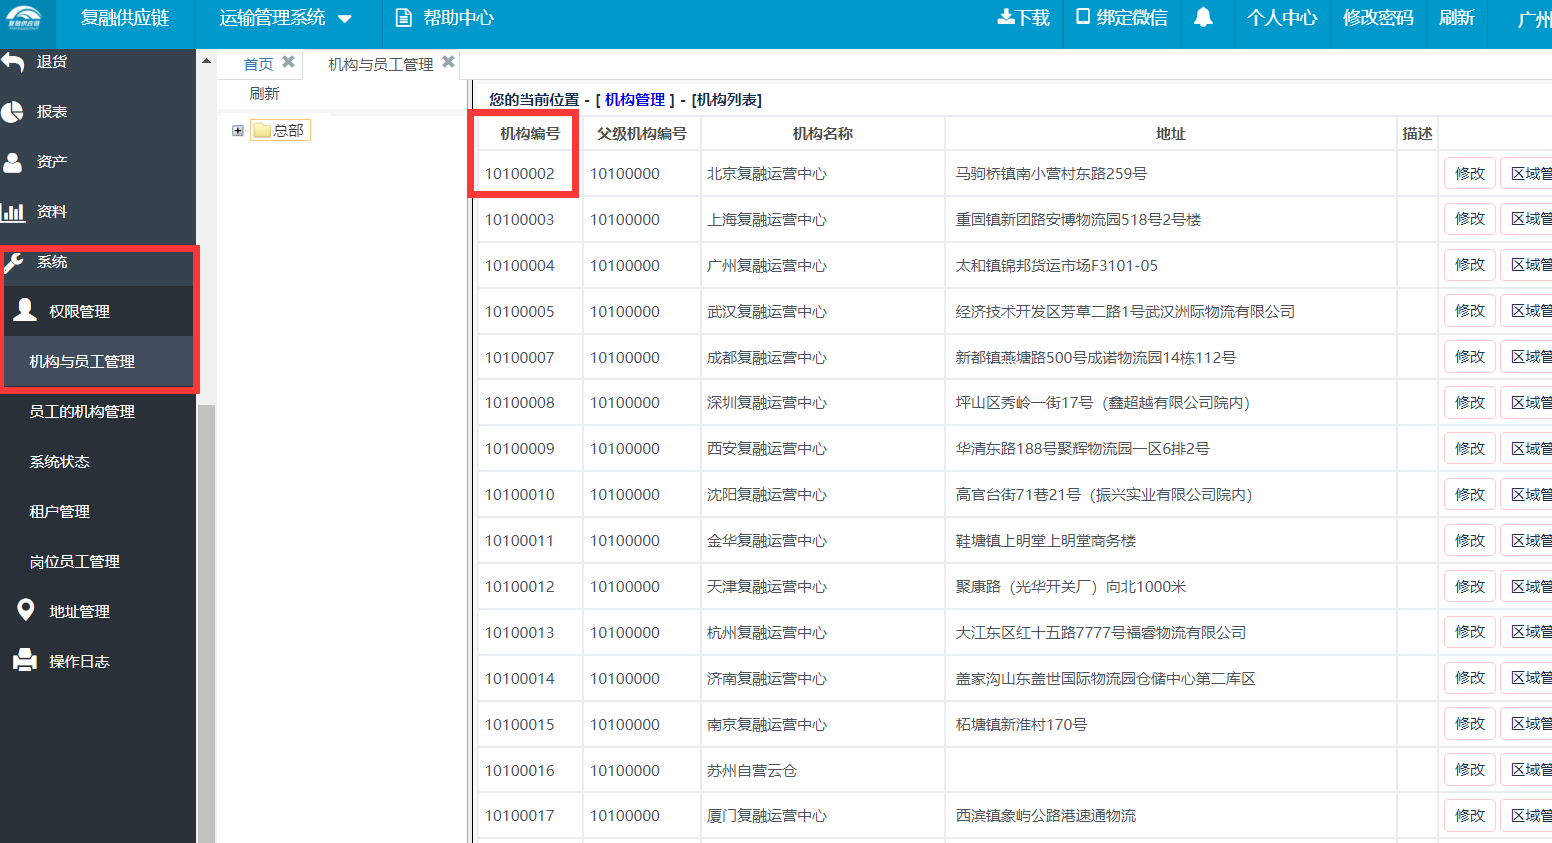
Task: Click 绑定微信 in the top bar
Action: coord(1121,18)
